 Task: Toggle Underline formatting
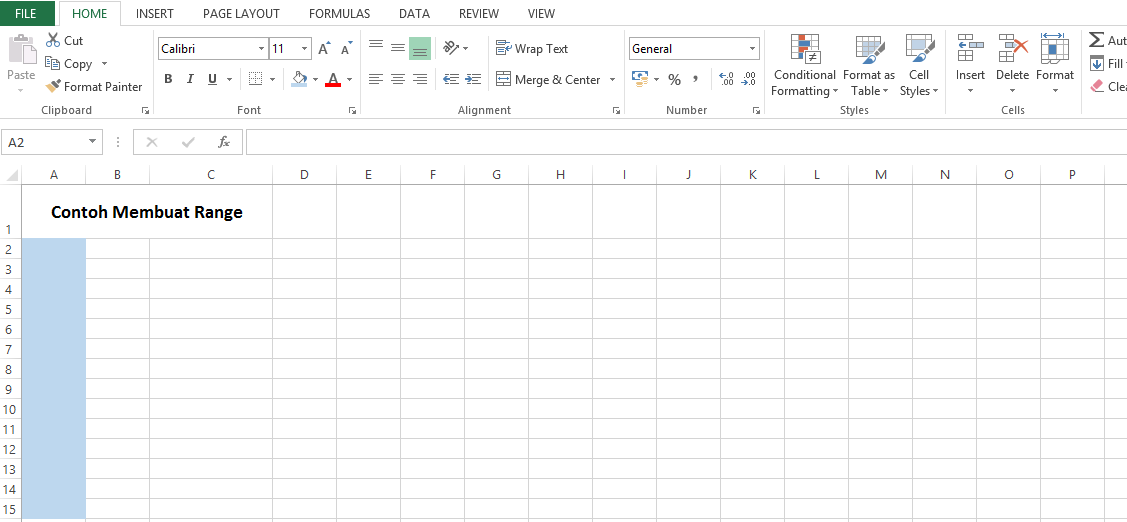212,79
